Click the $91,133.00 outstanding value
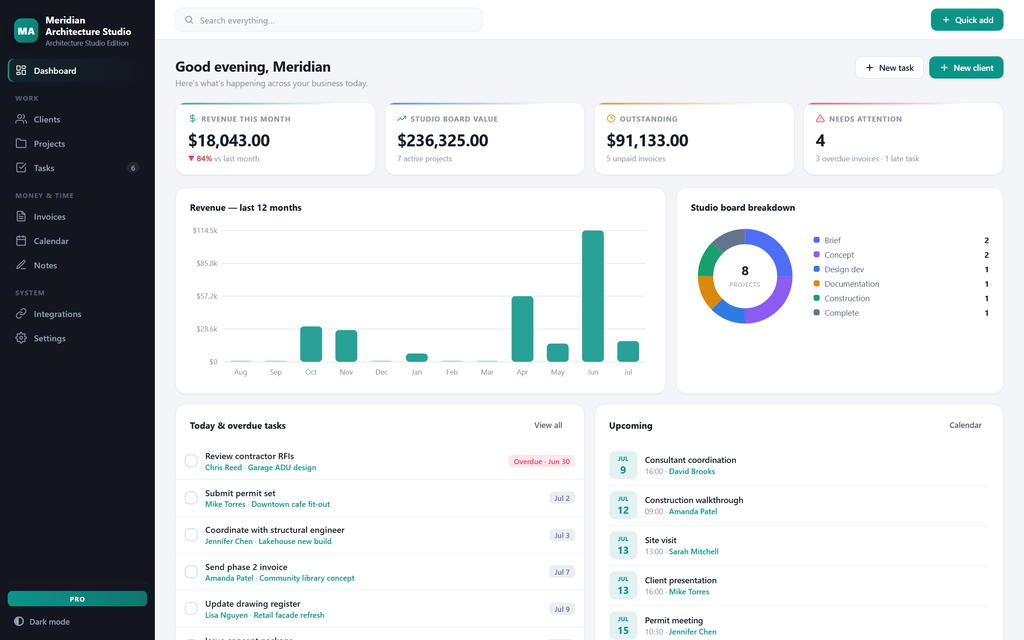The height and width of the screenshot is (640, 1024). click(x=647, y=140)
